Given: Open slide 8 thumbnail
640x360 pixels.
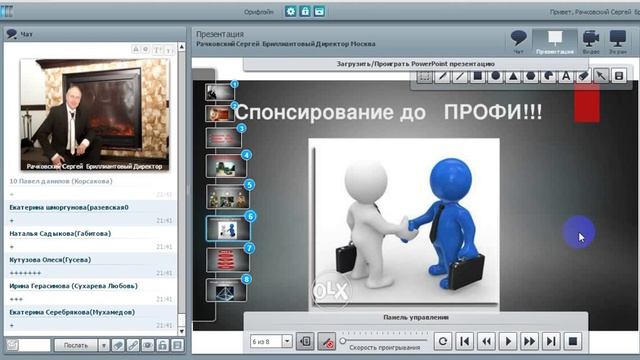Looking at the screenshot, I should [x=227, y=290].
